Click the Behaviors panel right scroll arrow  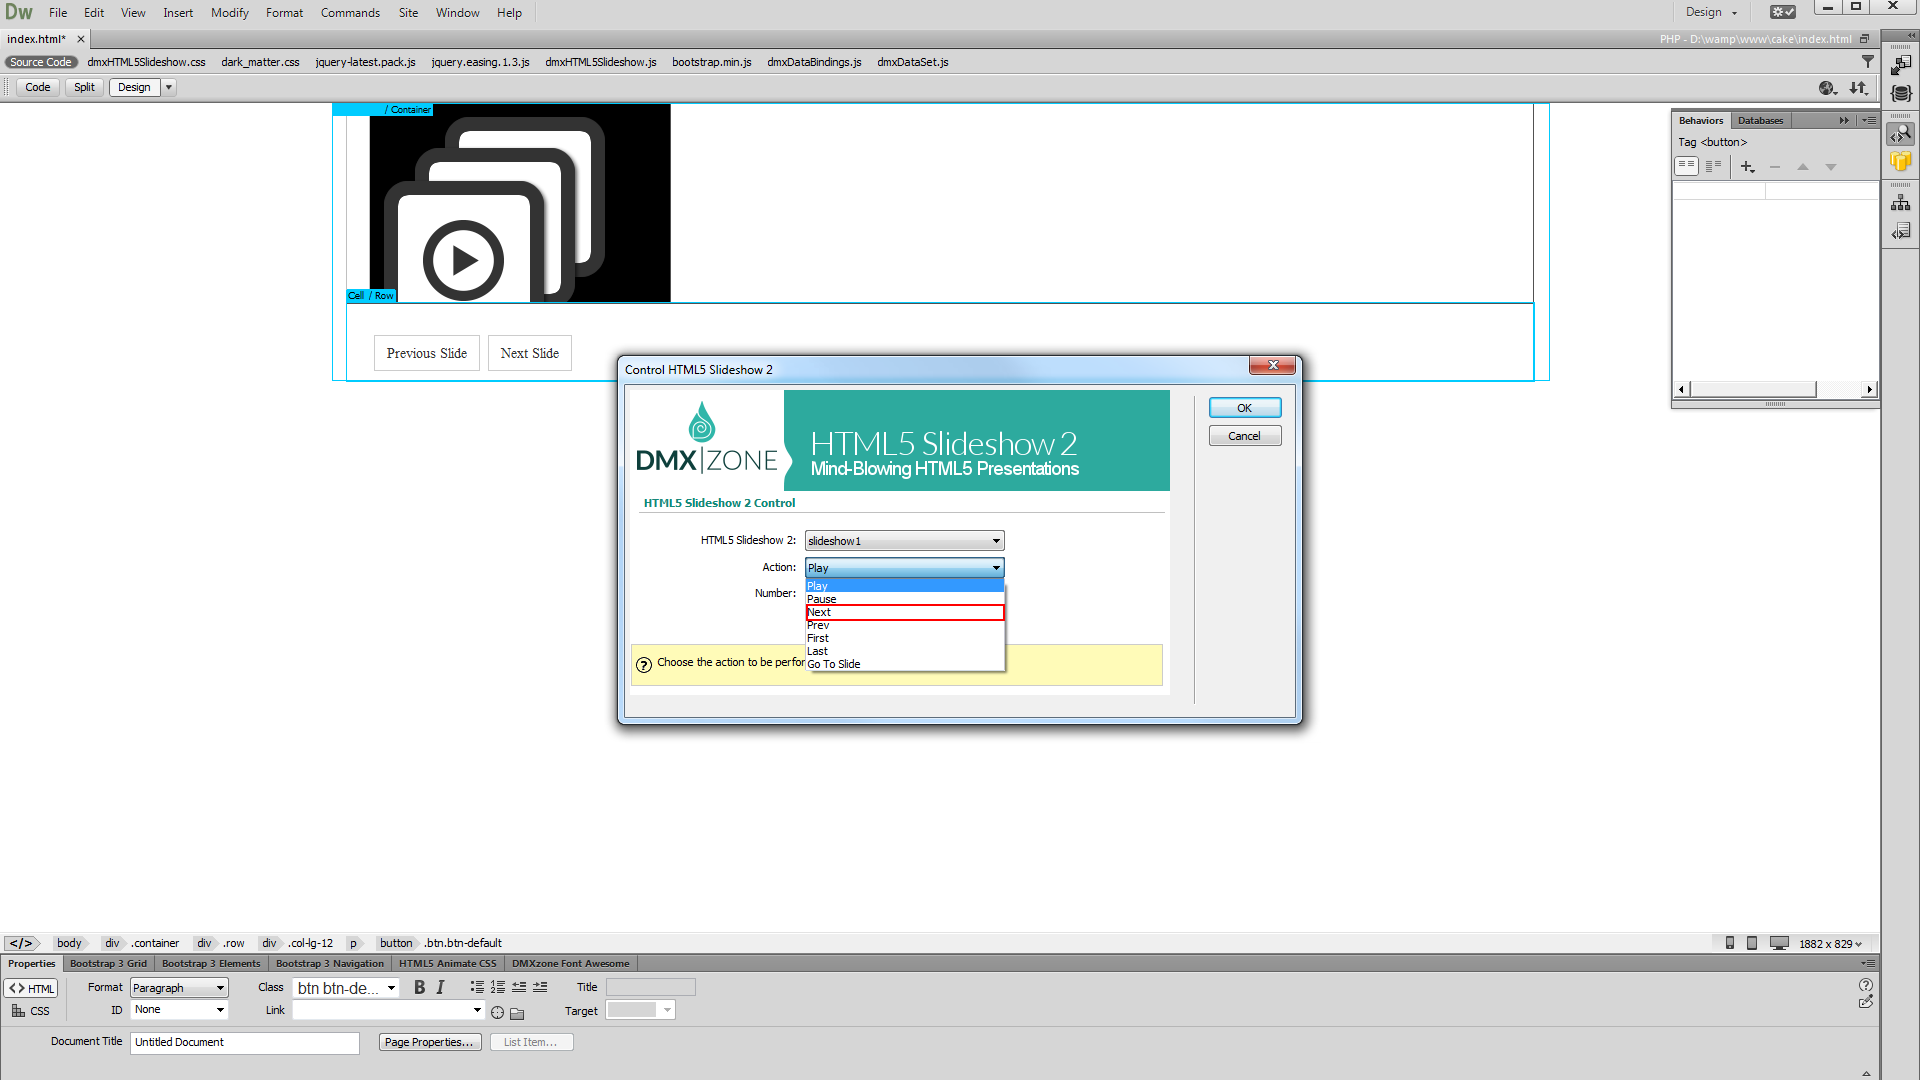[1869, 389]
